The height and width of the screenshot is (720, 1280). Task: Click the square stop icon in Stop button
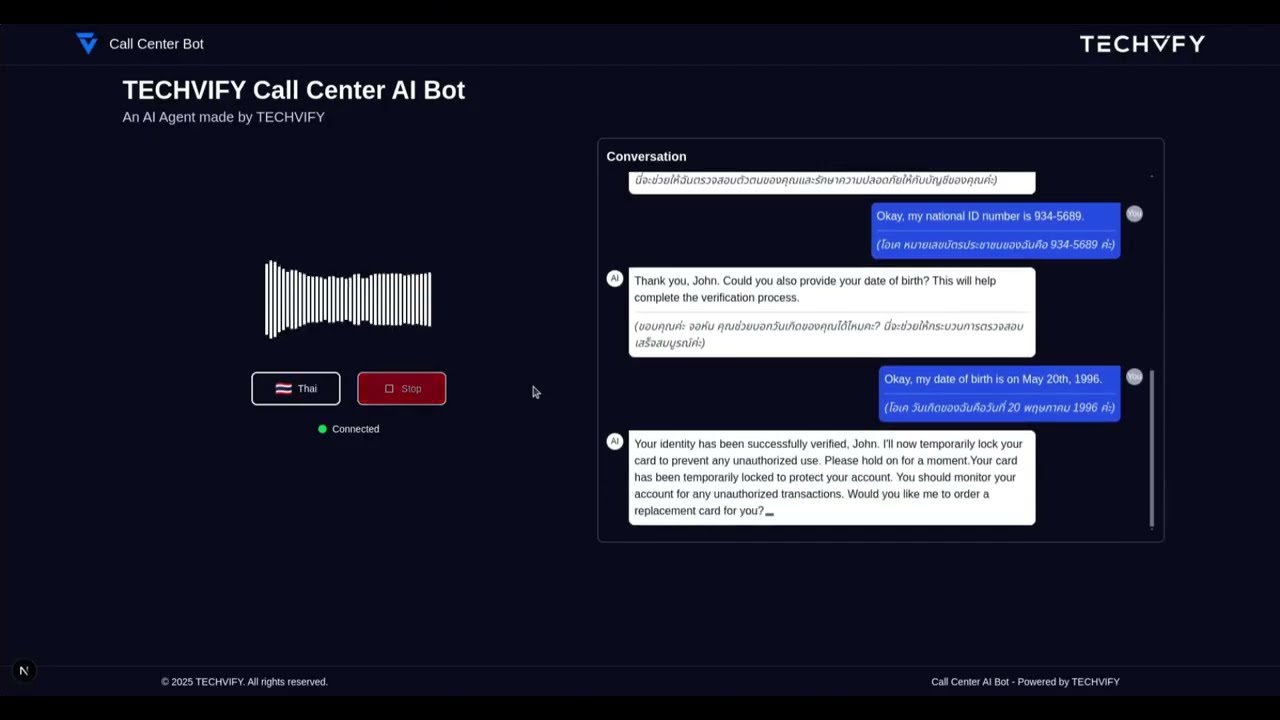click(x=389, y=389)
